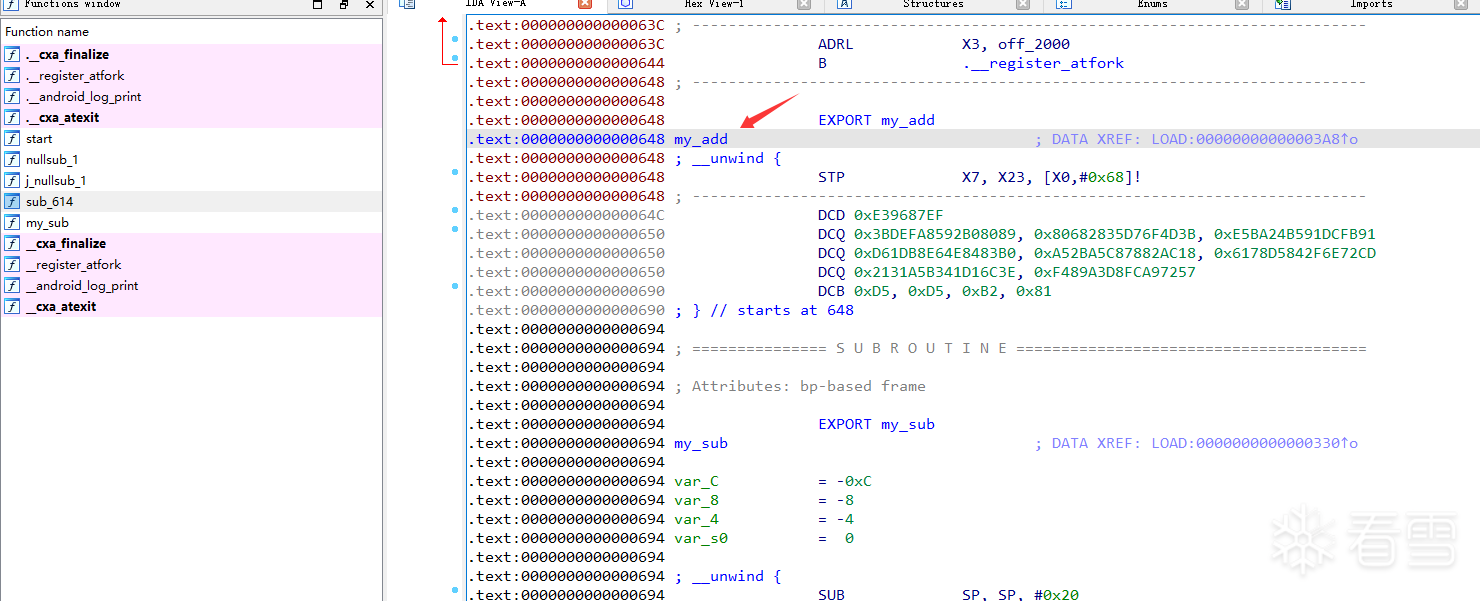Click blue gutter dot beside STP line

[455, 173]
